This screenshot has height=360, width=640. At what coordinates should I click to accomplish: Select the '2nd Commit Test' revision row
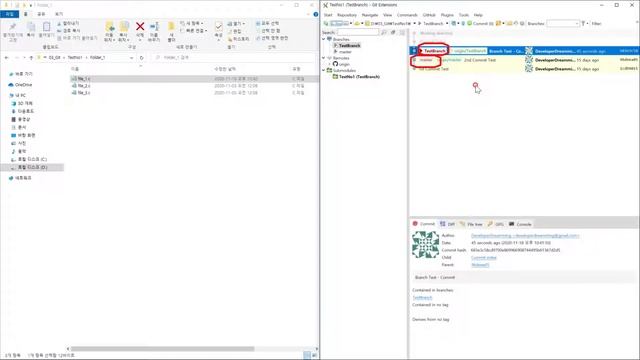[524, 60]
